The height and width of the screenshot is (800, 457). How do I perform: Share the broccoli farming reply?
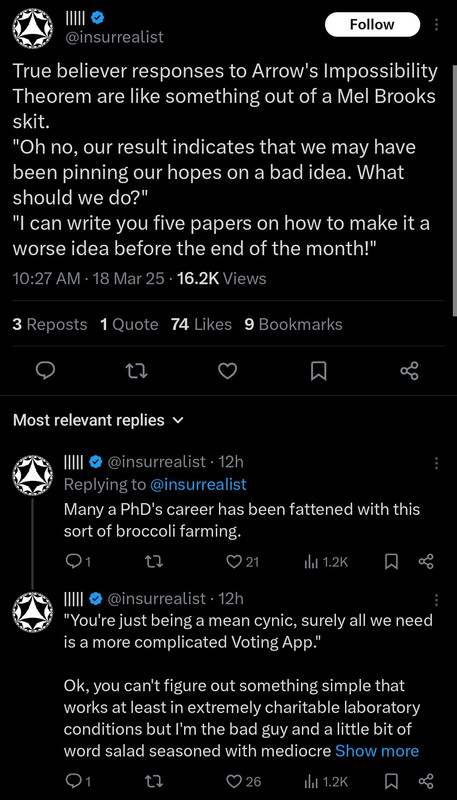click(x=426, y=562)
